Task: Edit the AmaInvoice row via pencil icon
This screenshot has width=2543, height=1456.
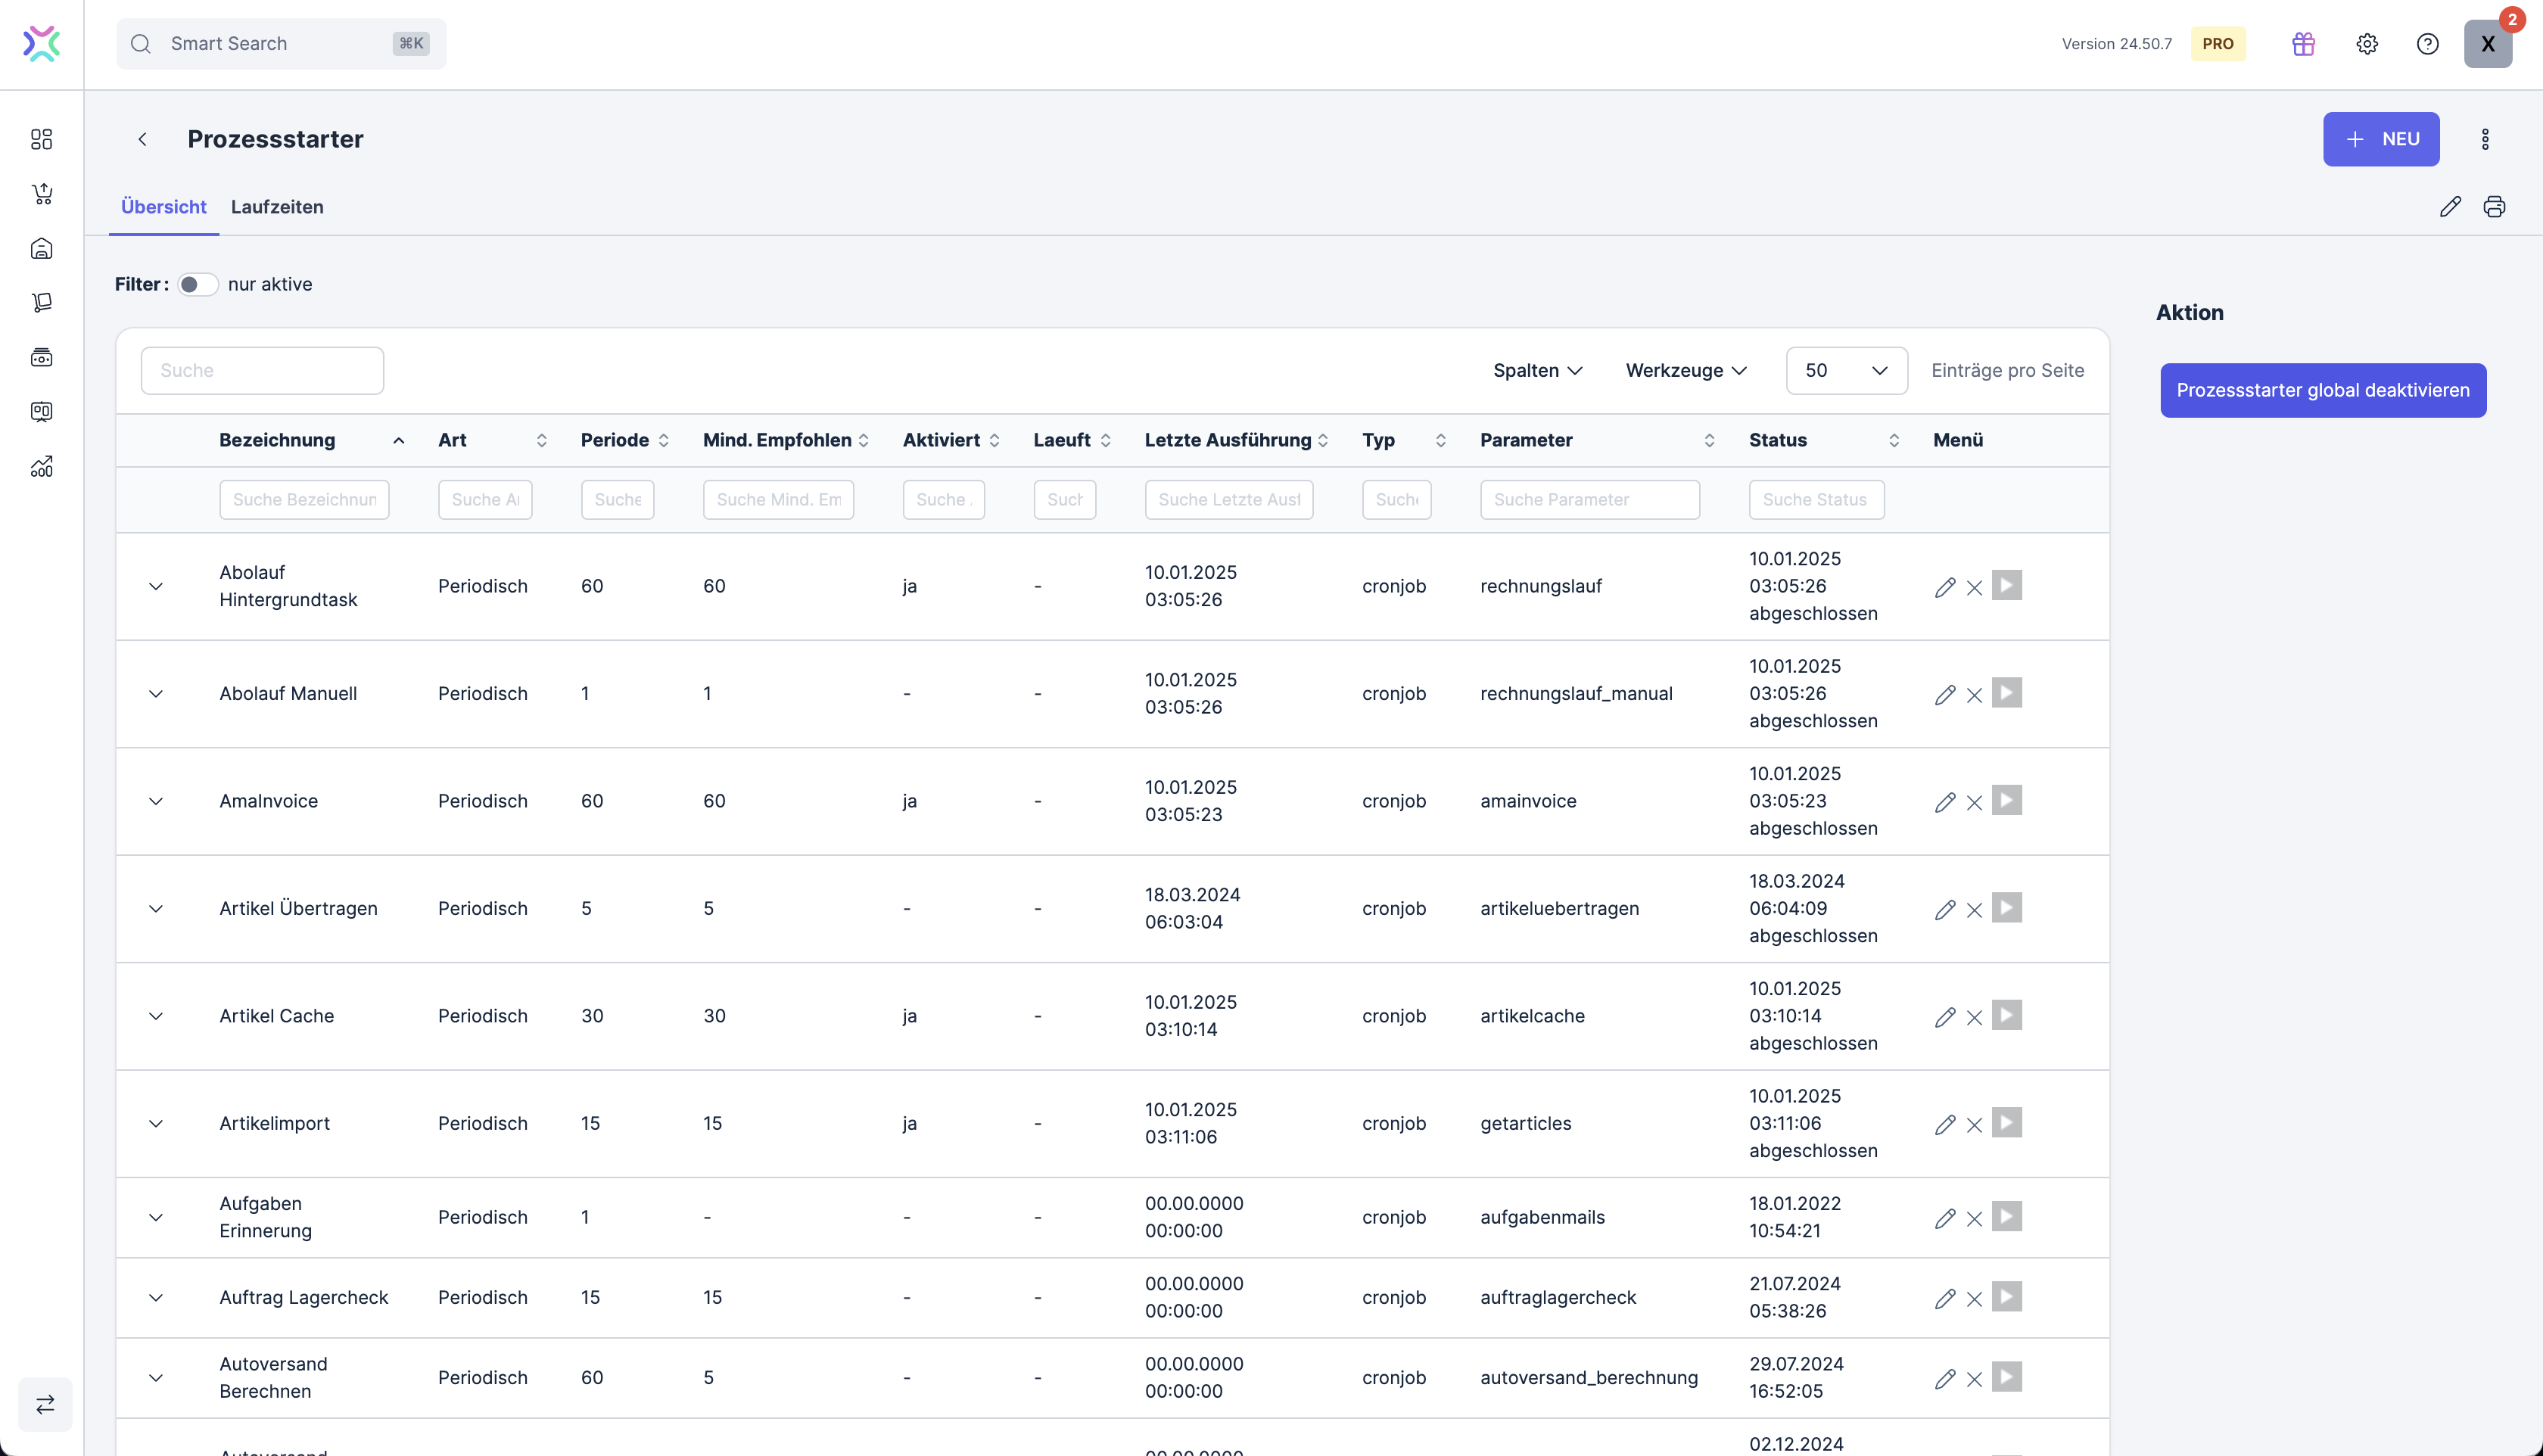Action: tap(1944, 802)
